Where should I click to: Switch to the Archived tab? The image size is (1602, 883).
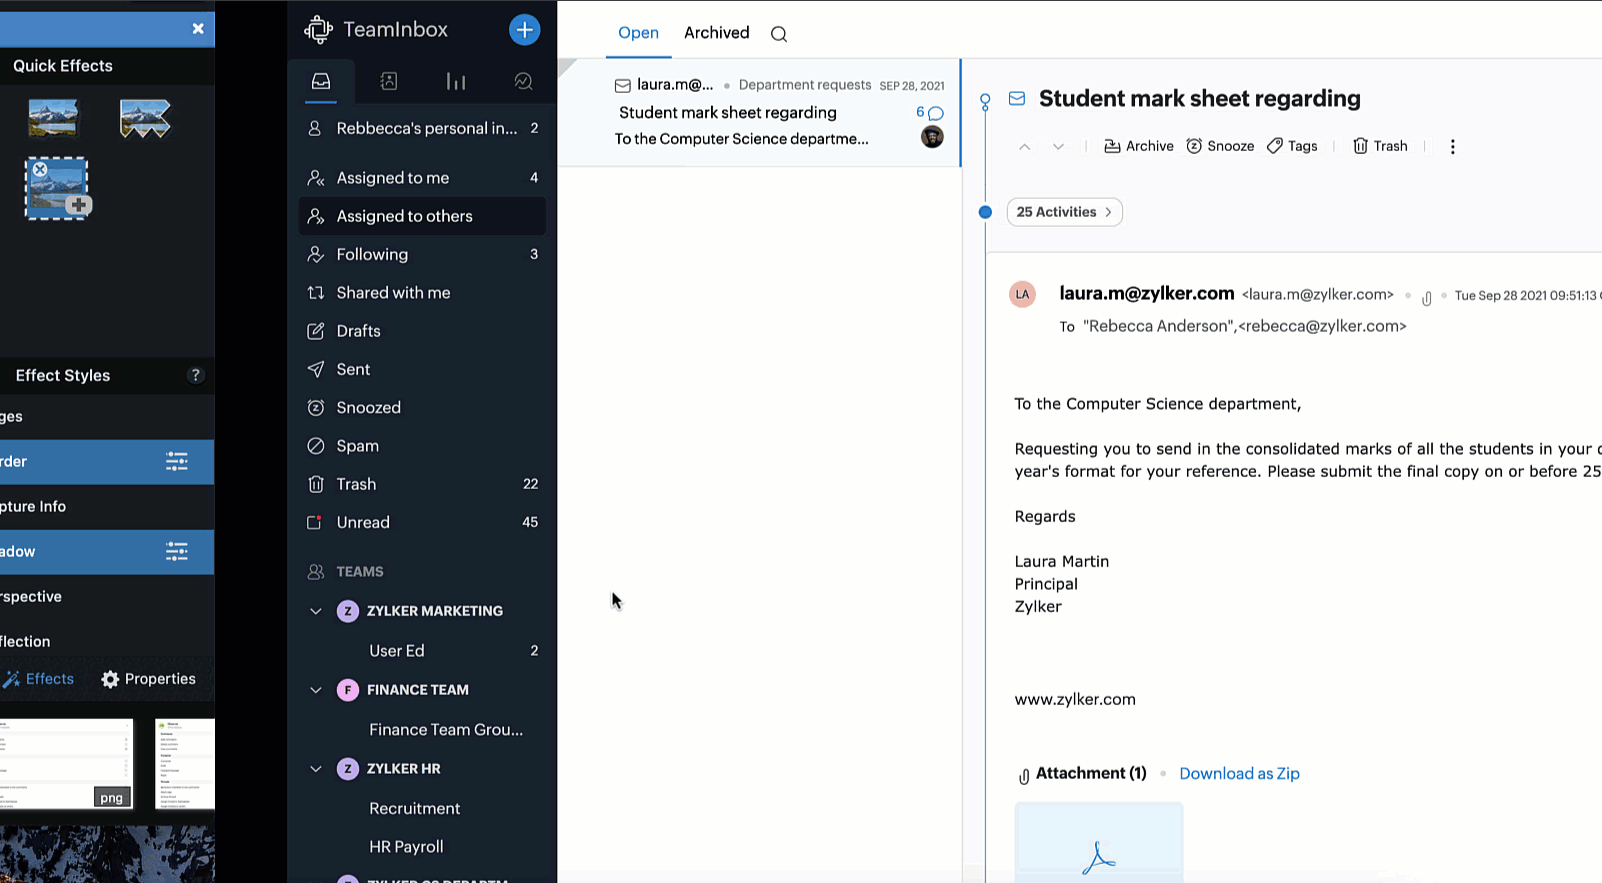point(716,33)
